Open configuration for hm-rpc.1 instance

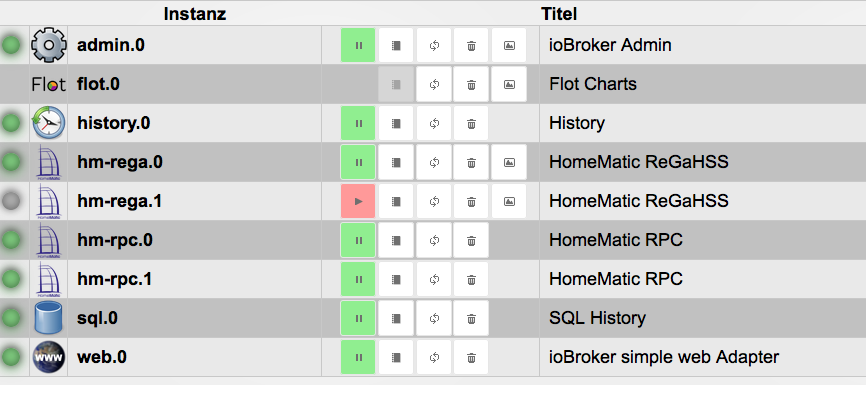coord(396,279)
